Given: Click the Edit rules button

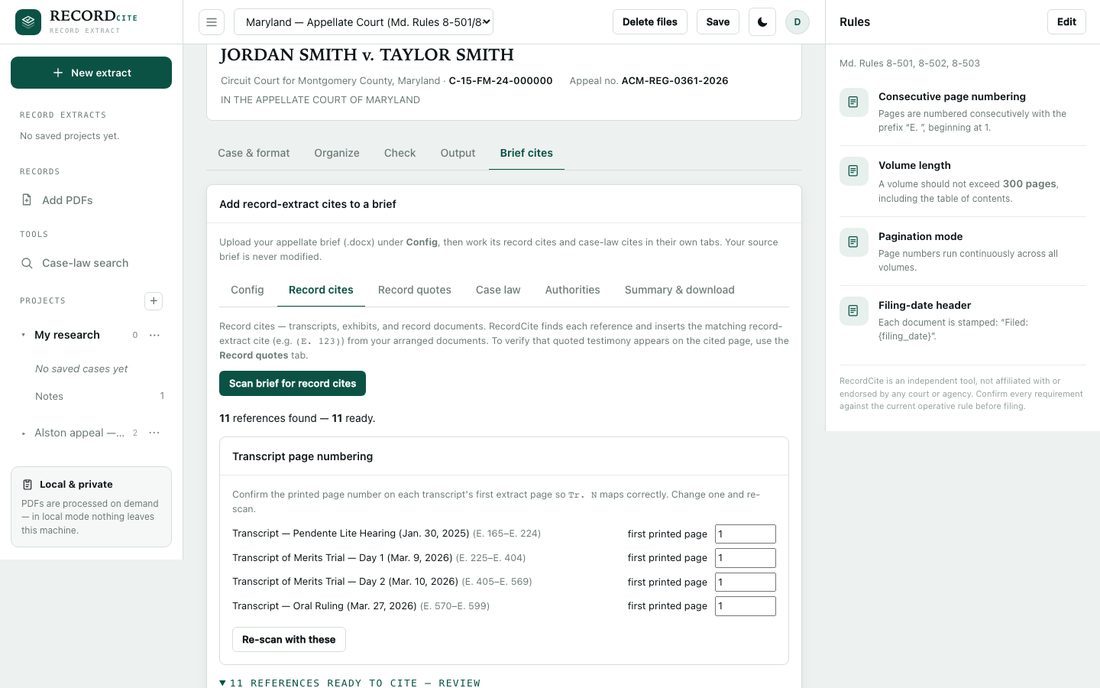Looking at the screenshot, I should coord(1066,22).
